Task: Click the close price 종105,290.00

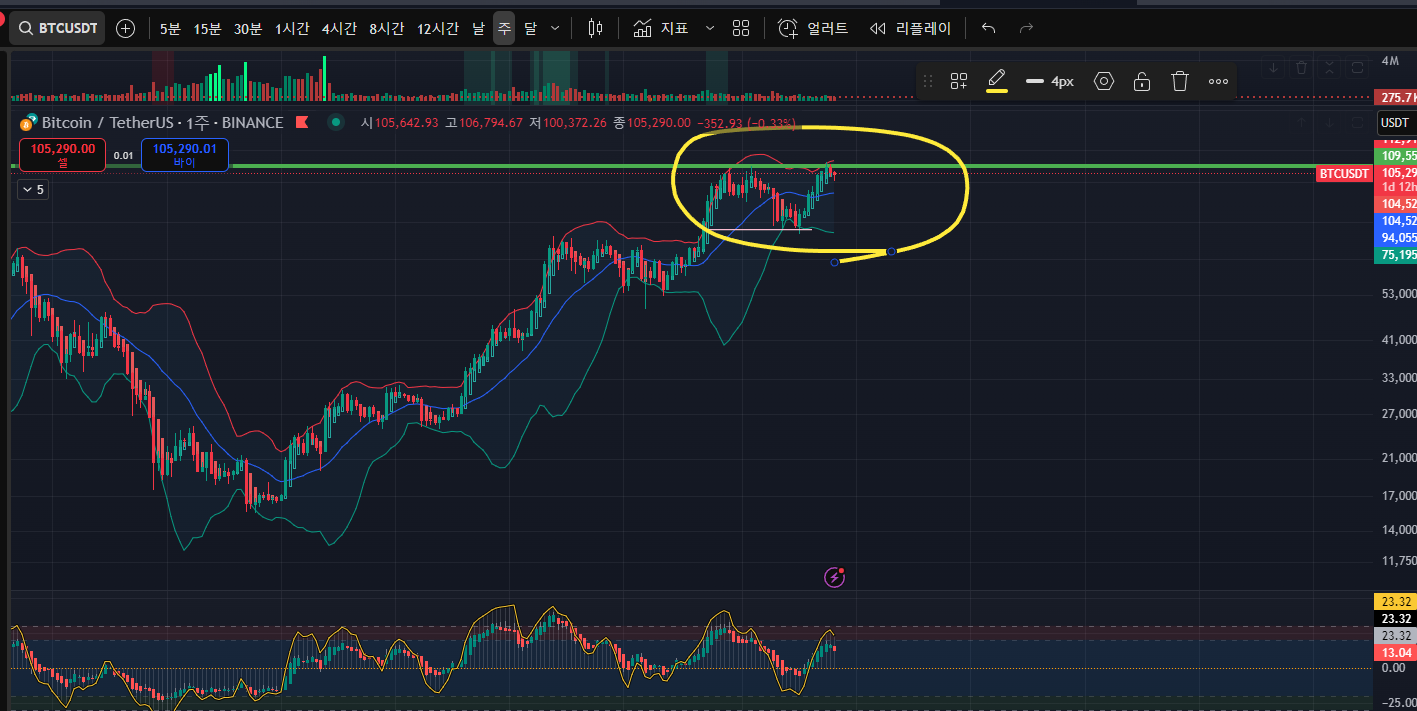Action: pos(652,123)
